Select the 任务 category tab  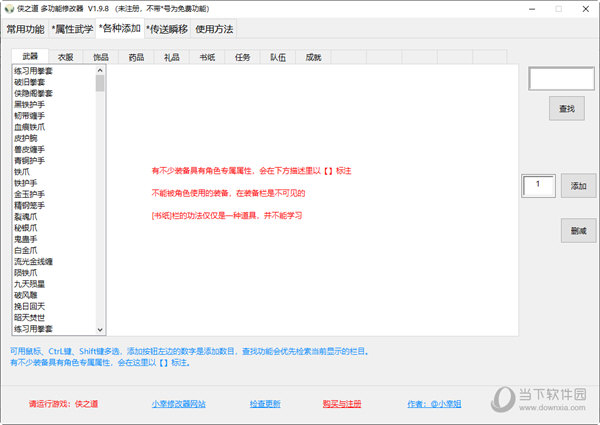click(242, 57)
